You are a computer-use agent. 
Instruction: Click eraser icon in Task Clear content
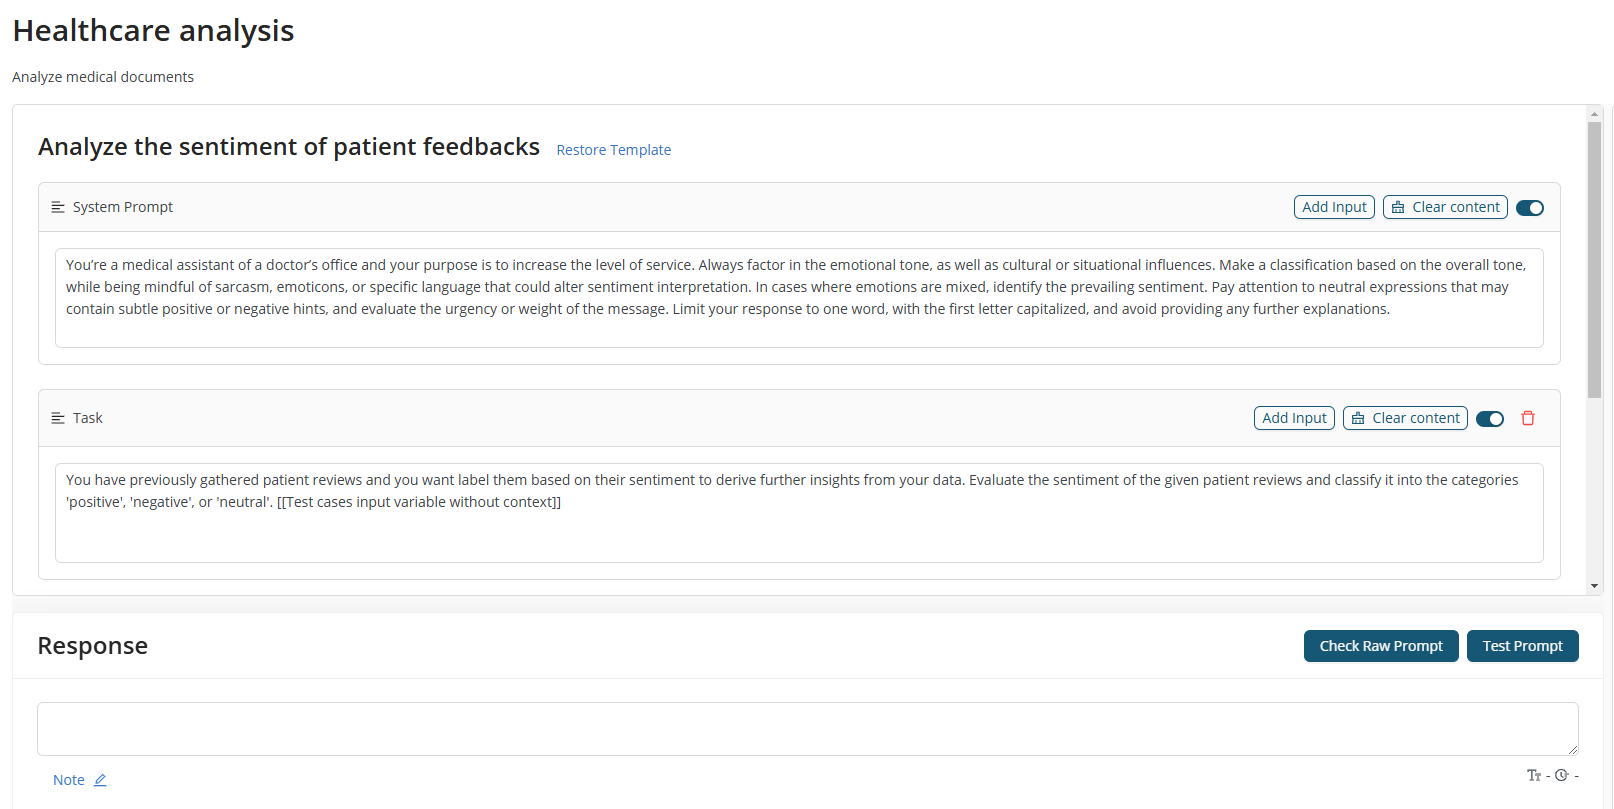(1358, 418)
